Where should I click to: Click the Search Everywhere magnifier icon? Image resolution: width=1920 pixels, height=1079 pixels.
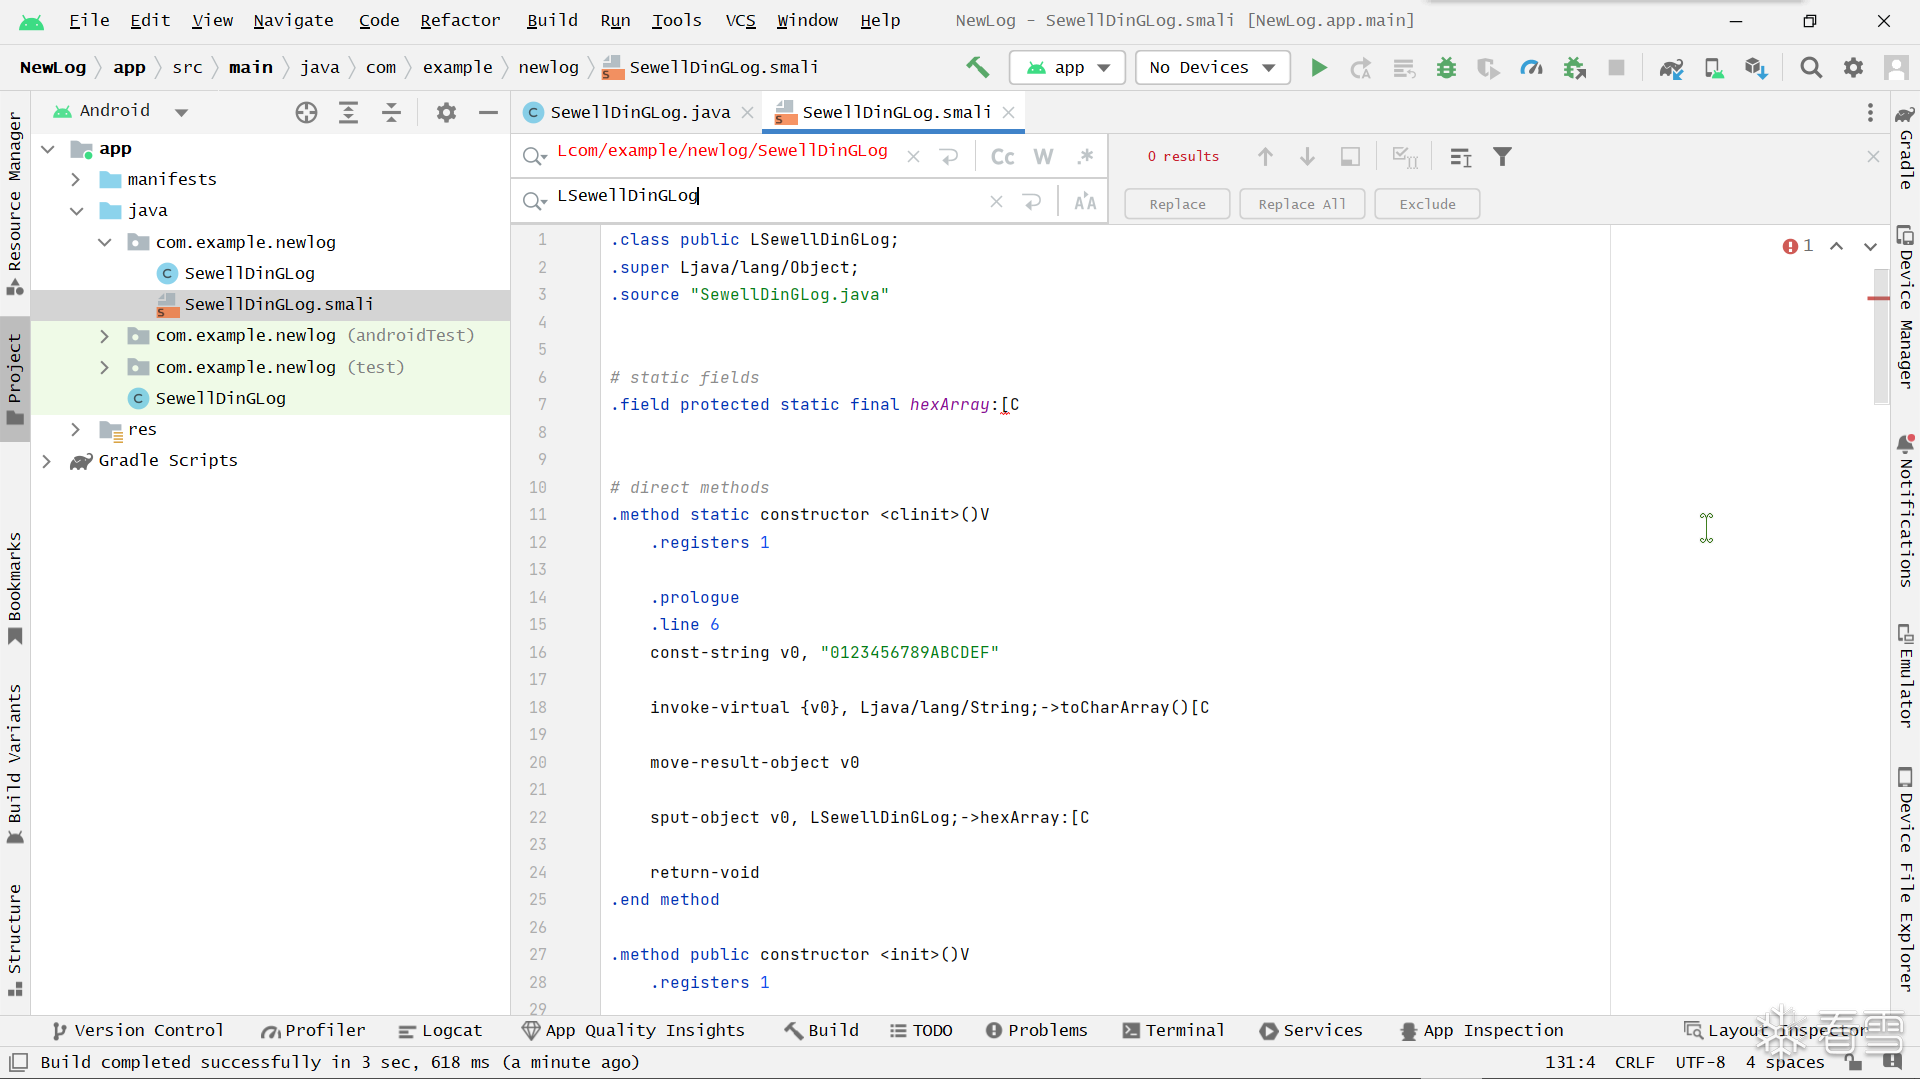point(1810,68)
